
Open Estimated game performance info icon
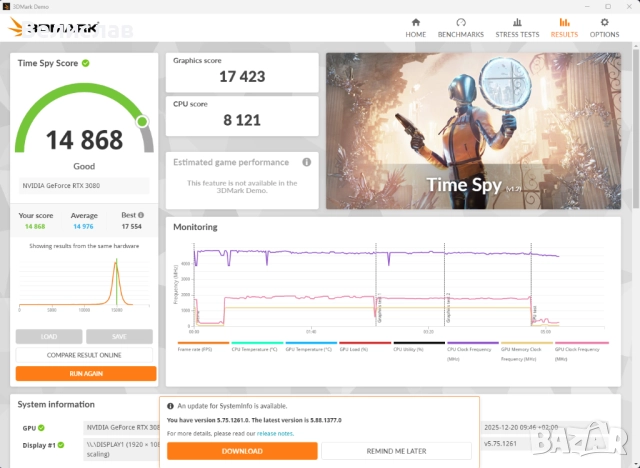pyautogui.click(x=307, y=162)
